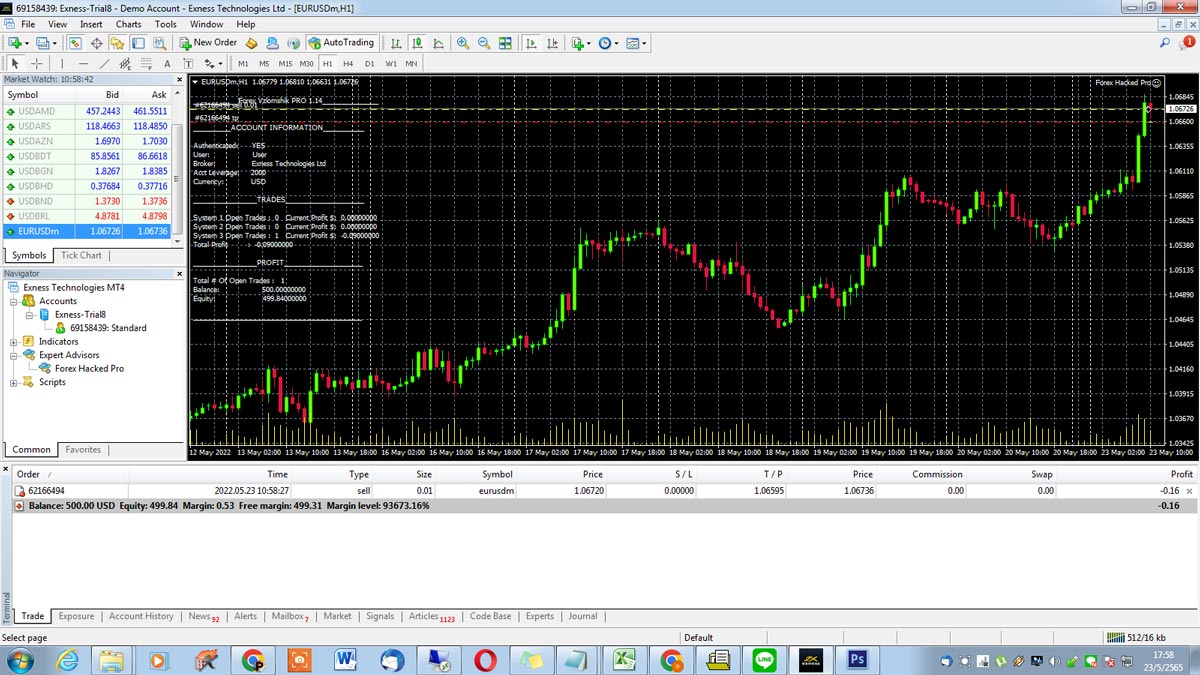
Task: Open the New Order window
Action: click(x=208, y=43)
